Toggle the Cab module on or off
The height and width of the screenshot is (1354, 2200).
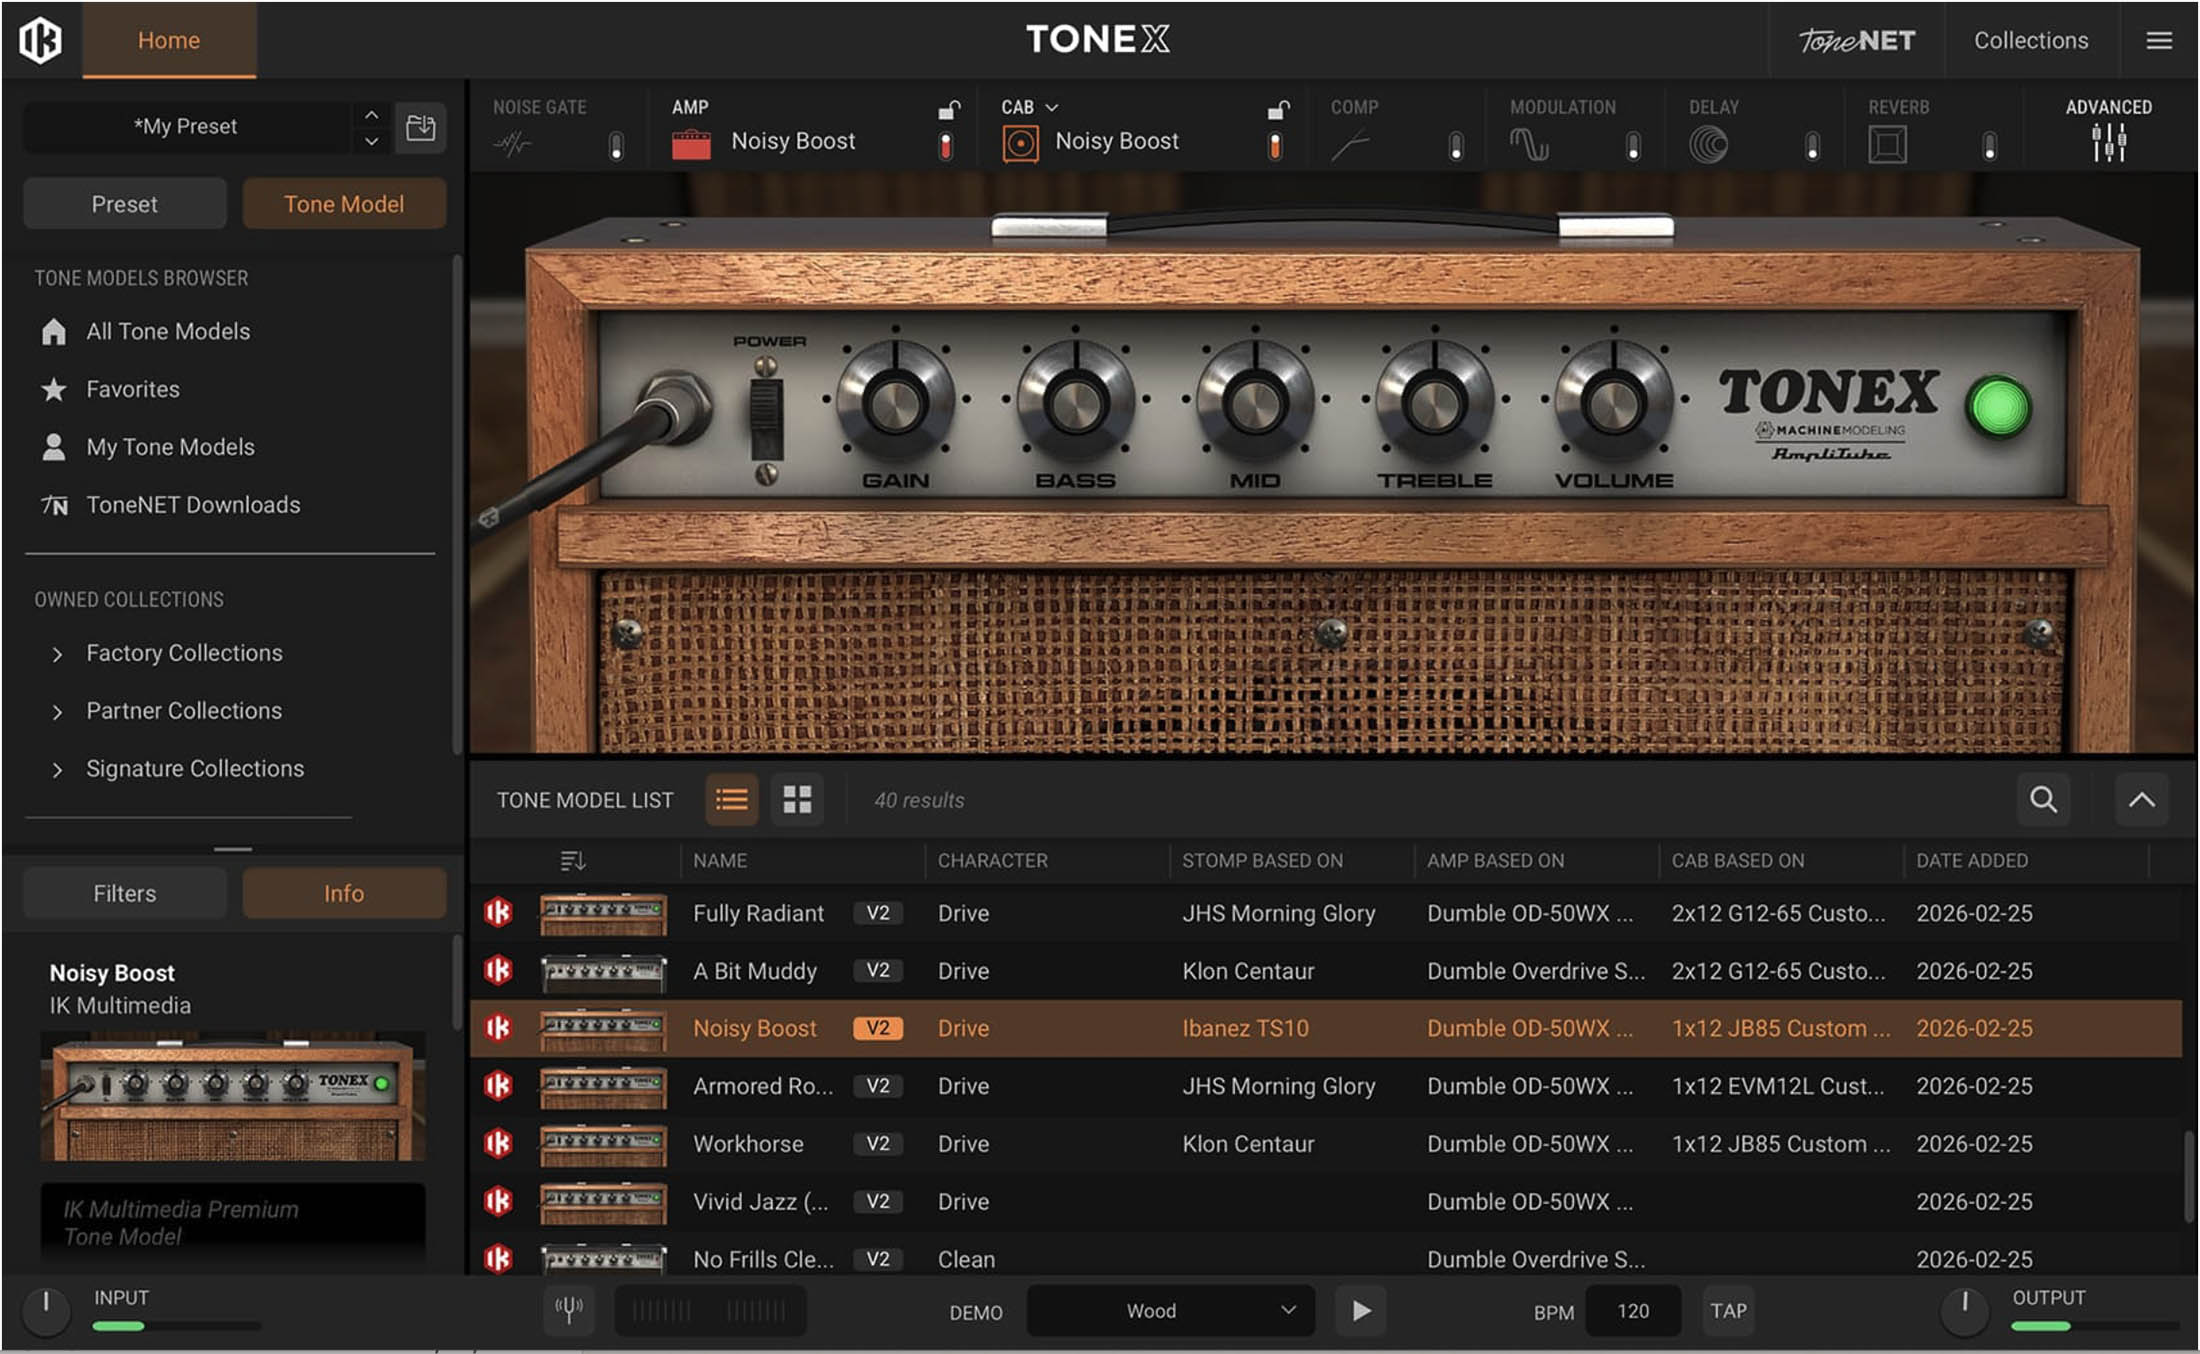pos(1277,145)
